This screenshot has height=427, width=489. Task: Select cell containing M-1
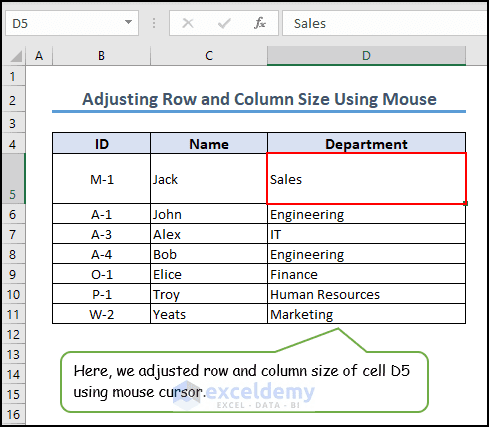pyautogui.click(x=101, y=179)
